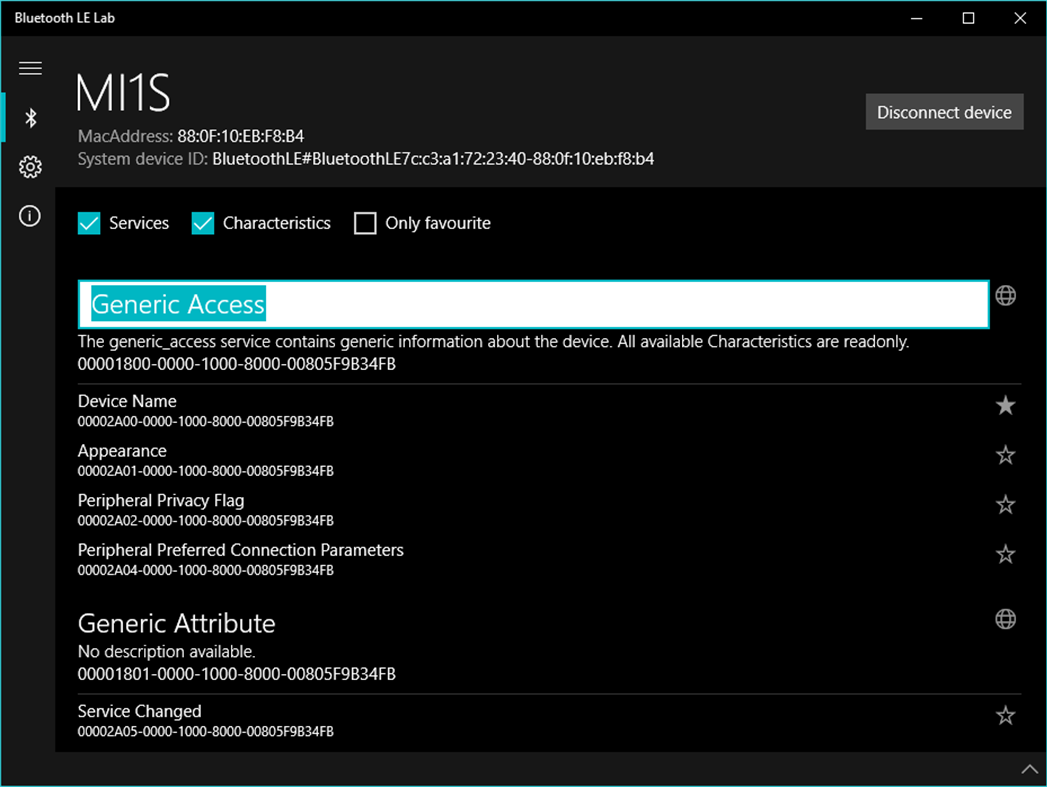1047x787 pixels.
Task: Click the Bluetooth LE Lab title bar text
Action: click(x=66, y=17)
